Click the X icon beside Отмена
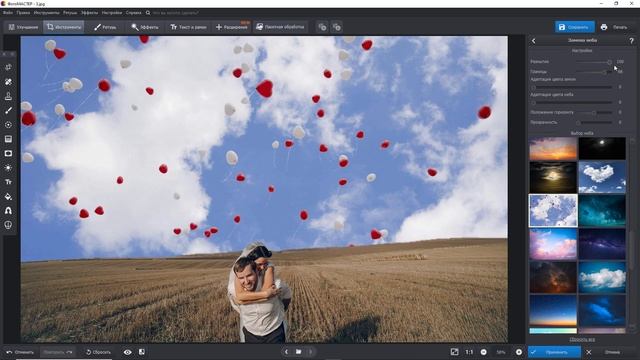The height and width of the screenshot is (360, 640). [589, 352]
